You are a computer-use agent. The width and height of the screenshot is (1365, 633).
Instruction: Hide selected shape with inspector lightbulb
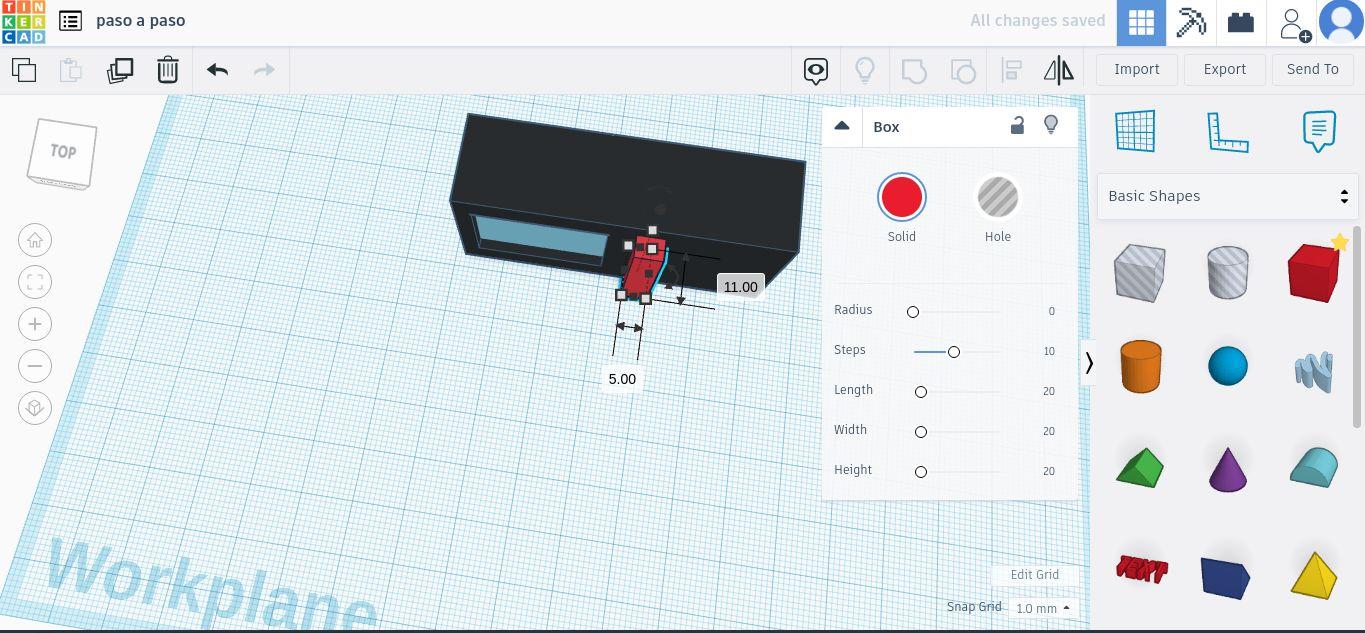[x=1051, y=125]
